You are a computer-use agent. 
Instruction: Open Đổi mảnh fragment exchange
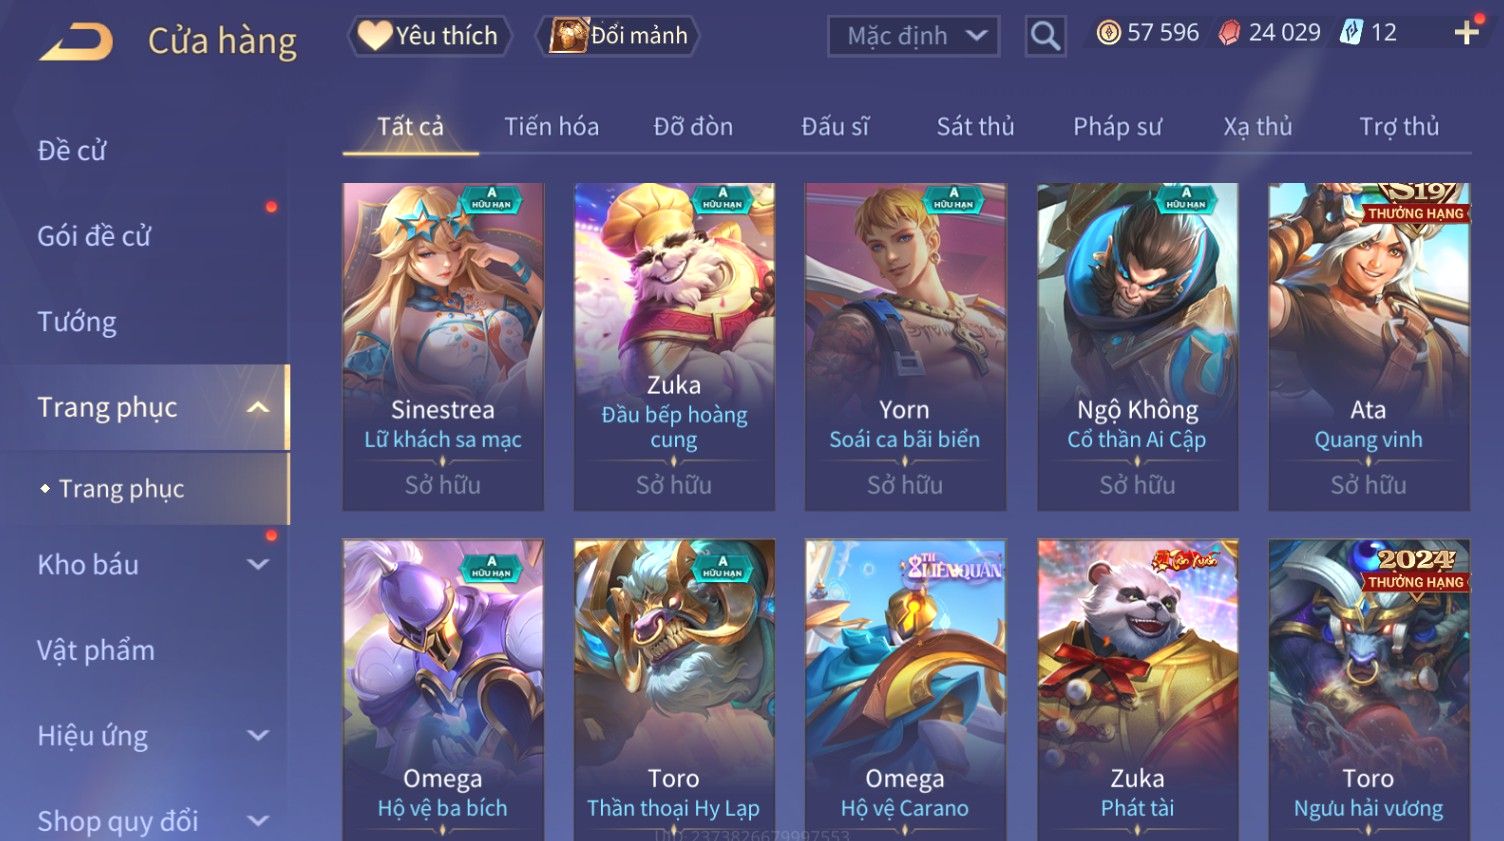tap(618, 36)
